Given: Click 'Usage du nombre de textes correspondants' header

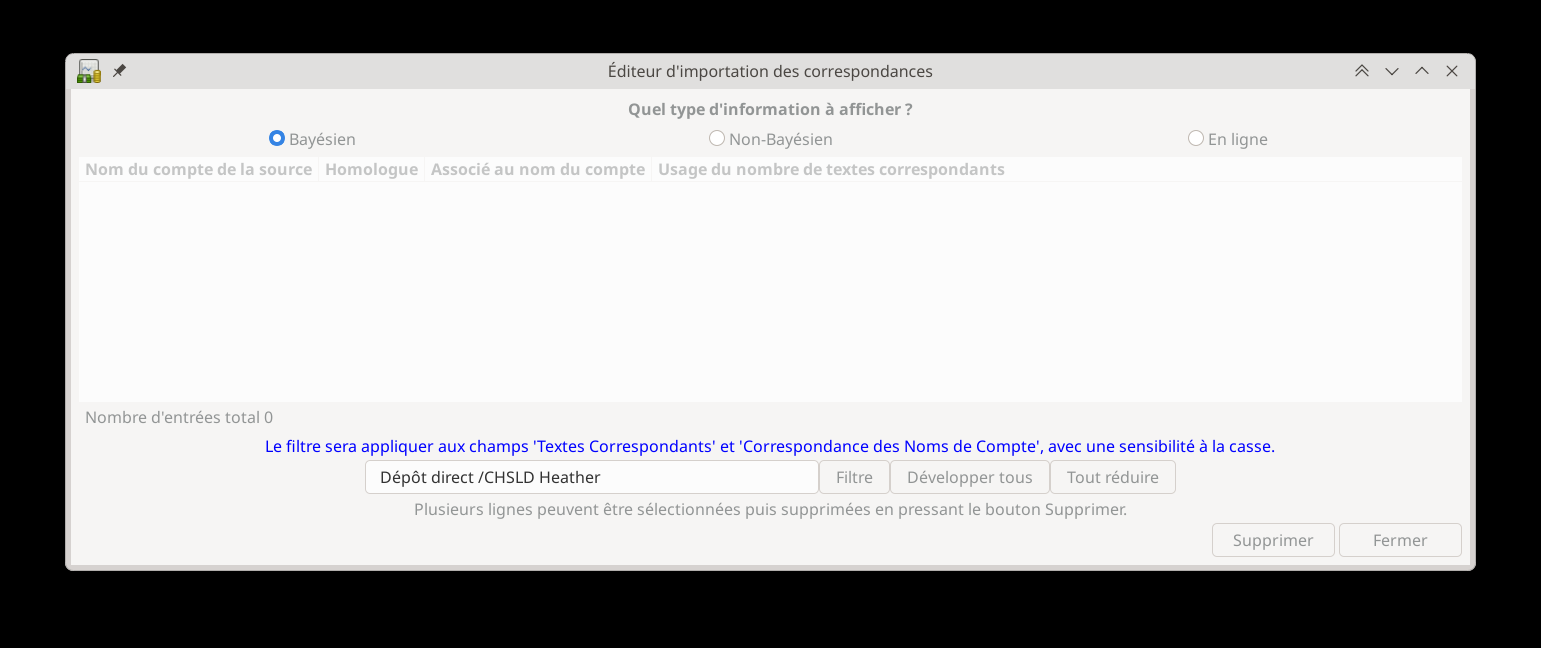Looking at the screenshot, I should [830, 170].
